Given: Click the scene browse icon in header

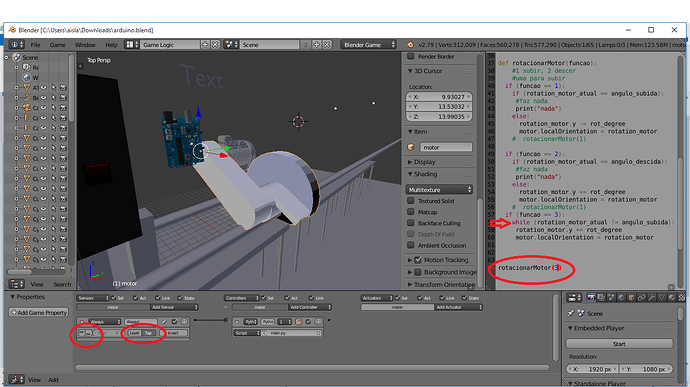Looking at the screenshot, I should (231, 44).
